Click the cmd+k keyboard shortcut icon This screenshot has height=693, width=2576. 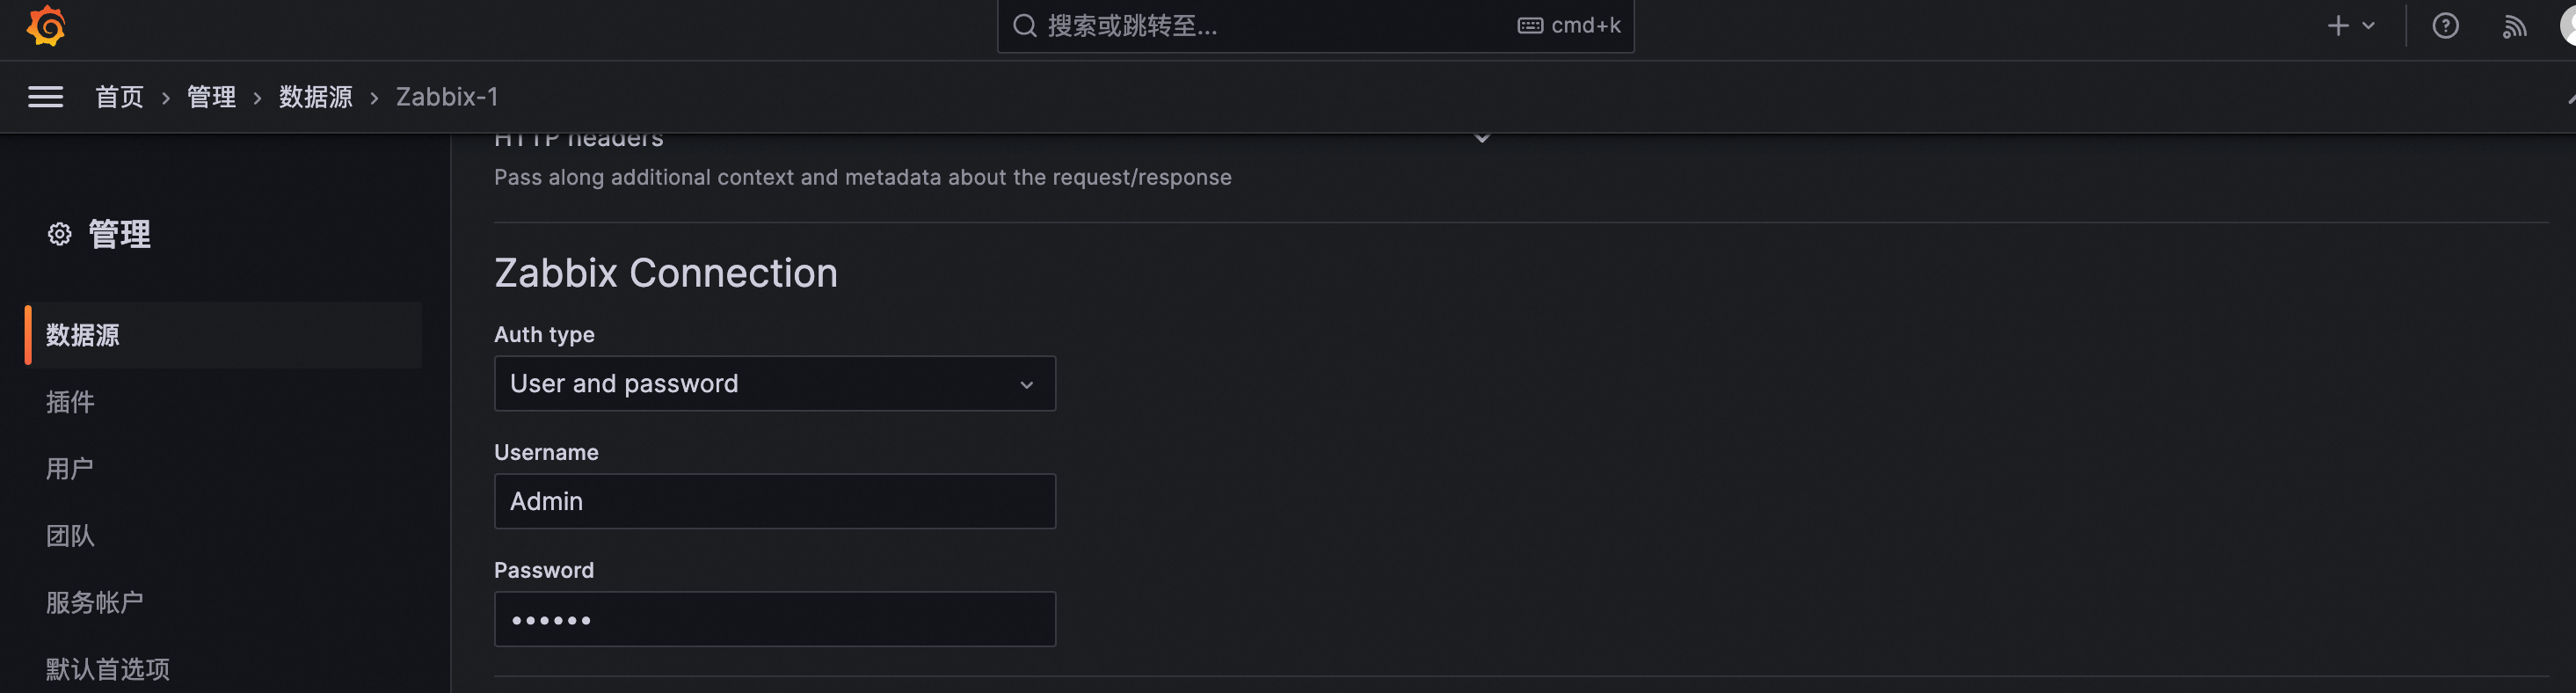point(1530,26)
